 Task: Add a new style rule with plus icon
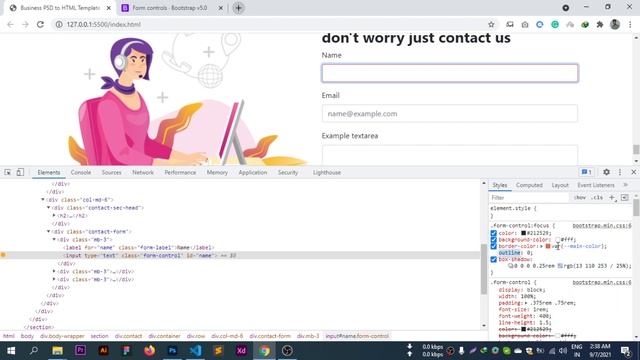tap(612, 198)
